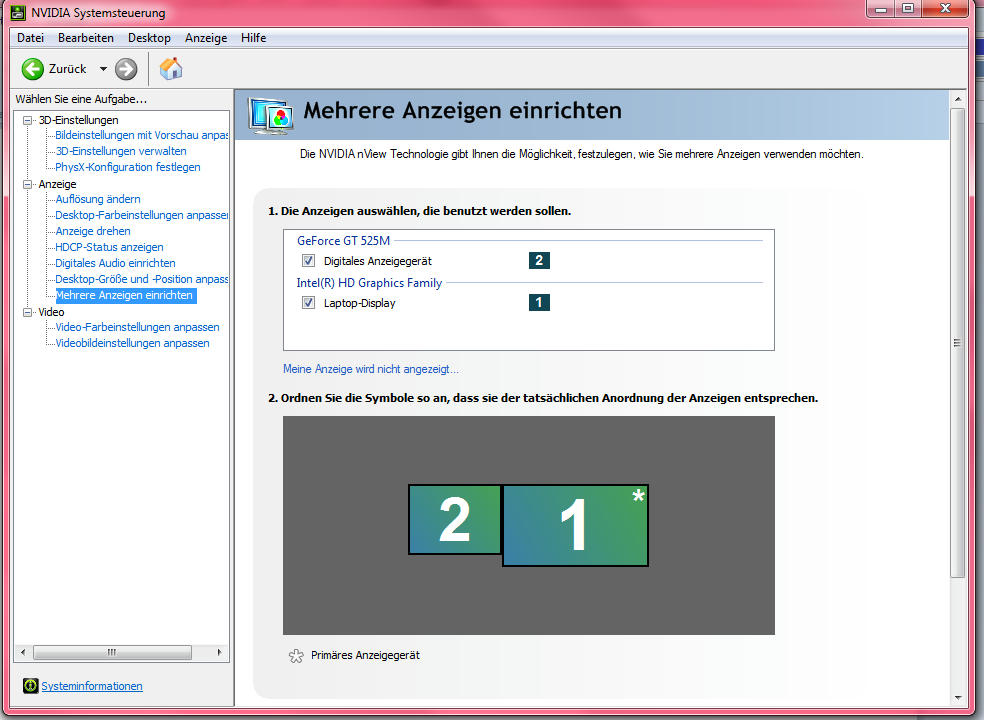Open the Systeminformationen link
The height and width of the screenshot is (720, 984).
[92, 686]
